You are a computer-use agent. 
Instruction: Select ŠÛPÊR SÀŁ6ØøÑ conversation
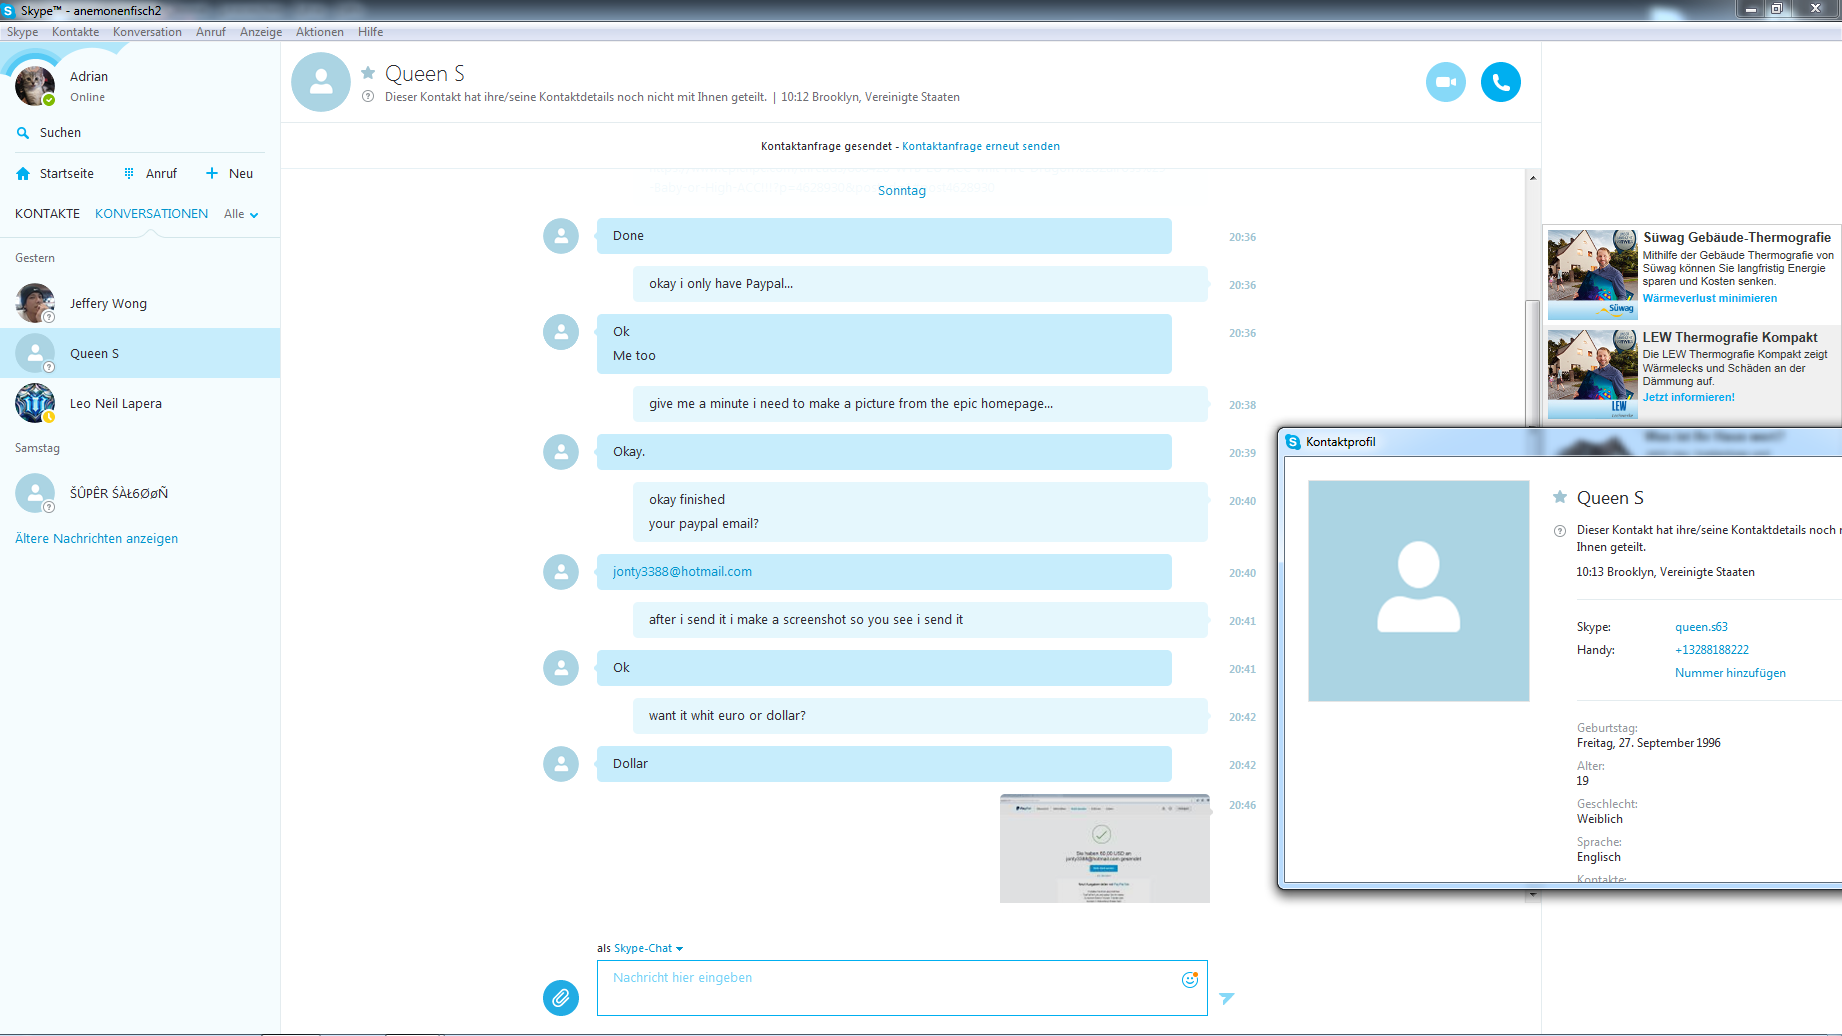(x=140, y=493)
